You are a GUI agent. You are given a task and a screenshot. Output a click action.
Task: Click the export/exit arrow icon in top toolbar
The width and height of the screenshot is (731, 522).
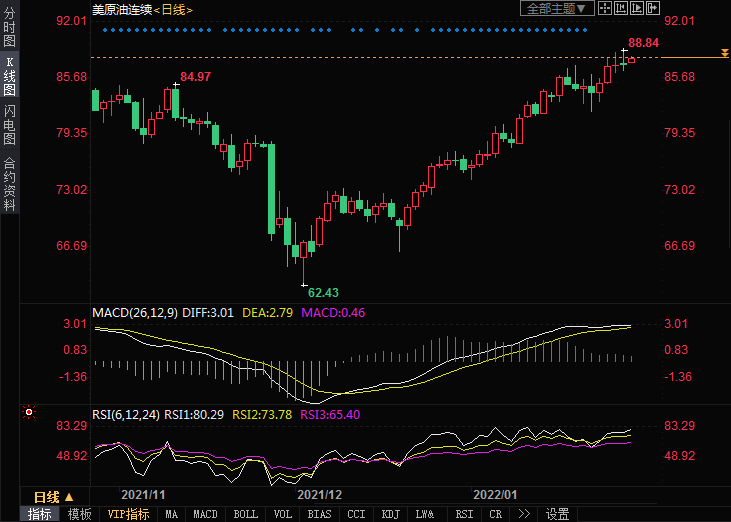point(654,9)
